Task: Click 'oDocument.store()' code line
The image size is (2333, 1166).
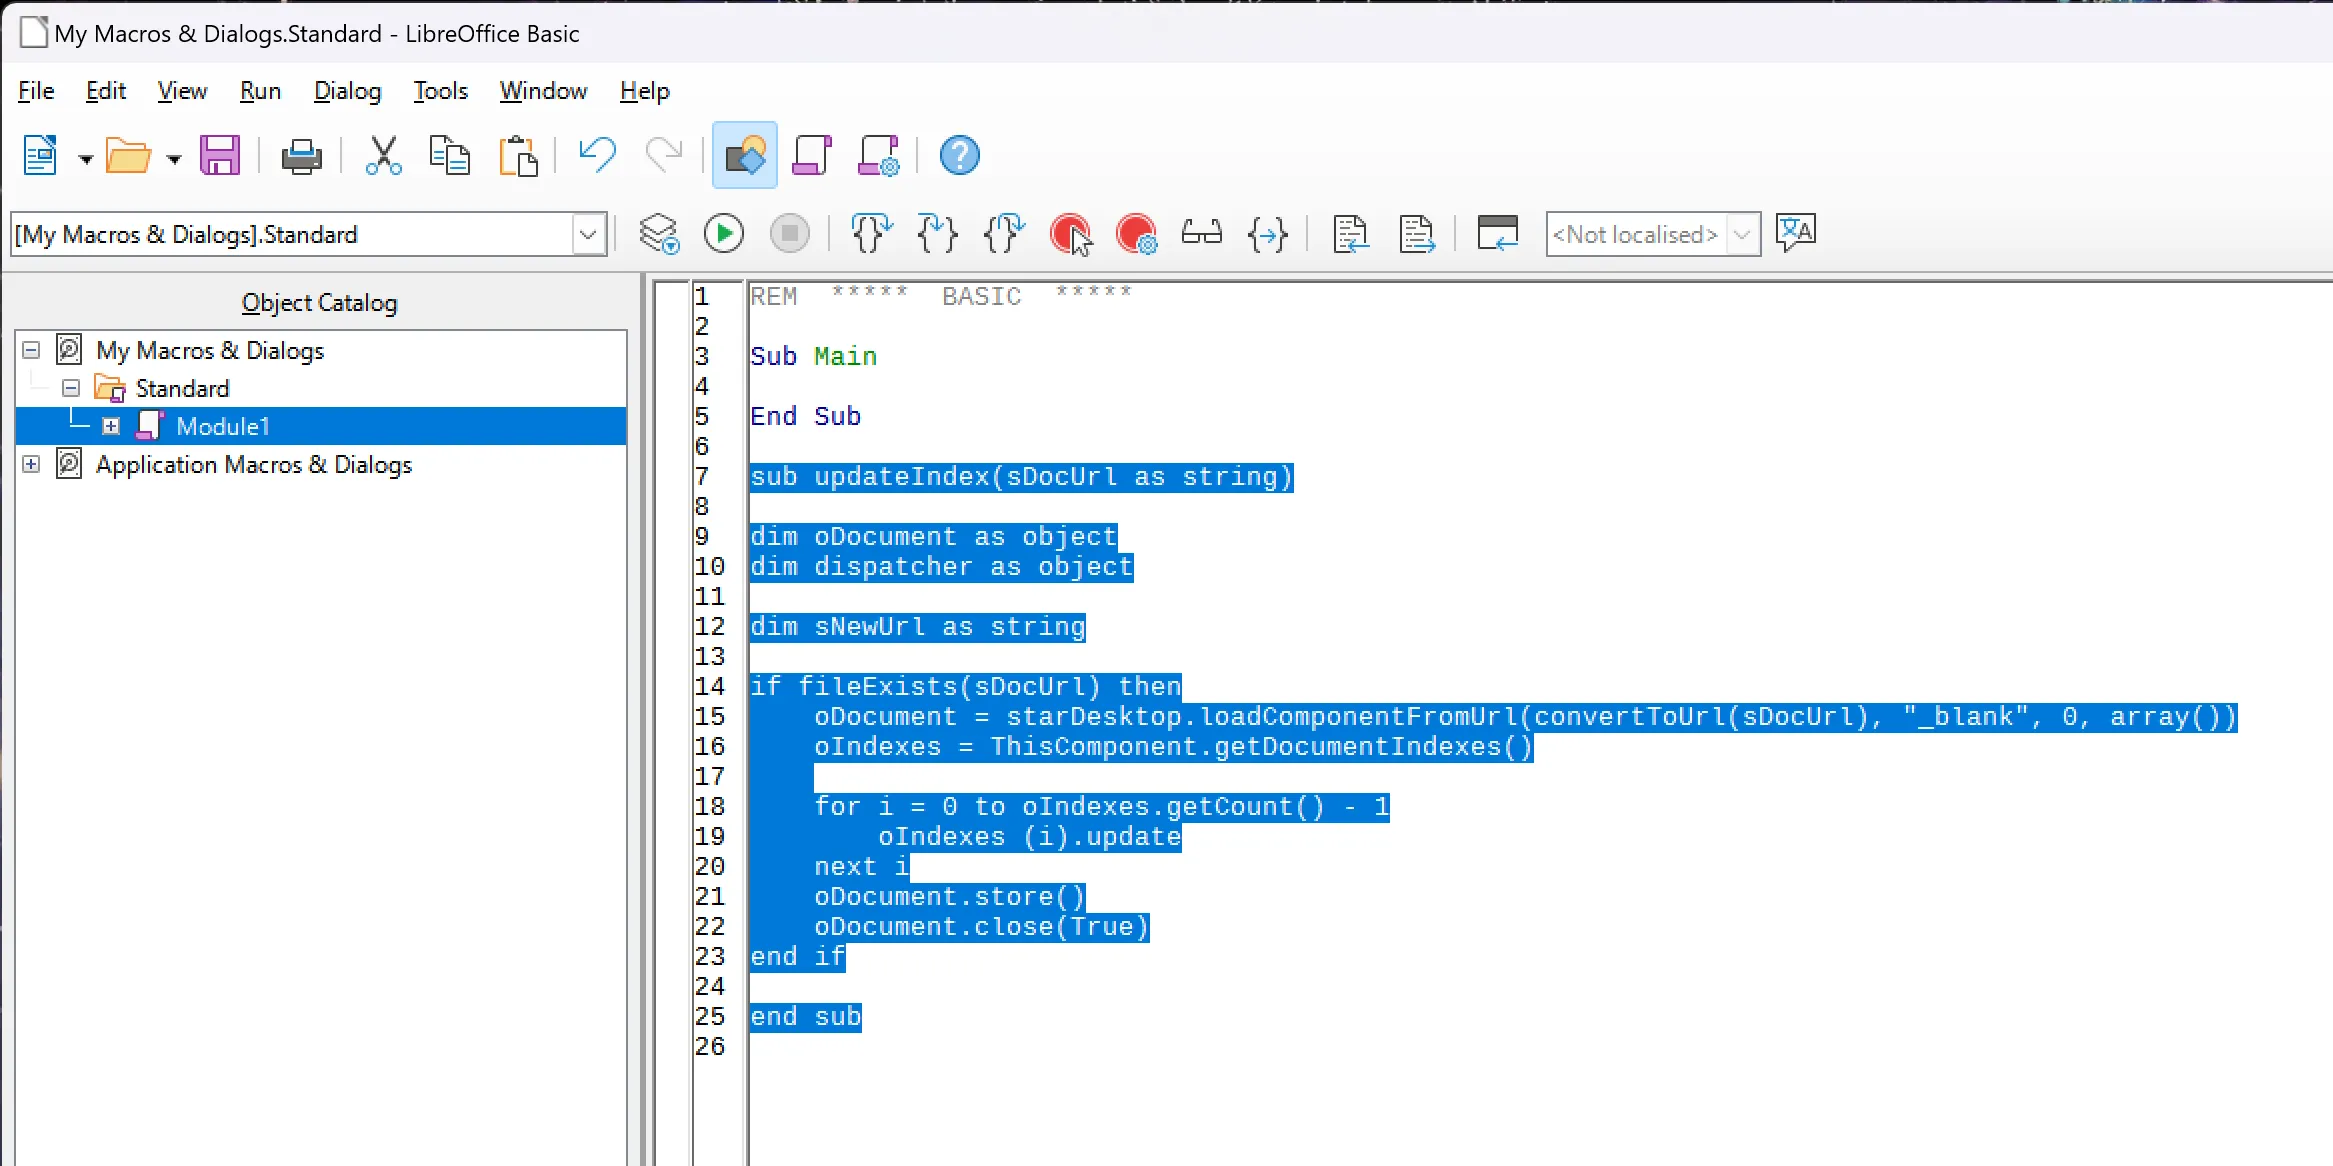Action: pos(949,897)
